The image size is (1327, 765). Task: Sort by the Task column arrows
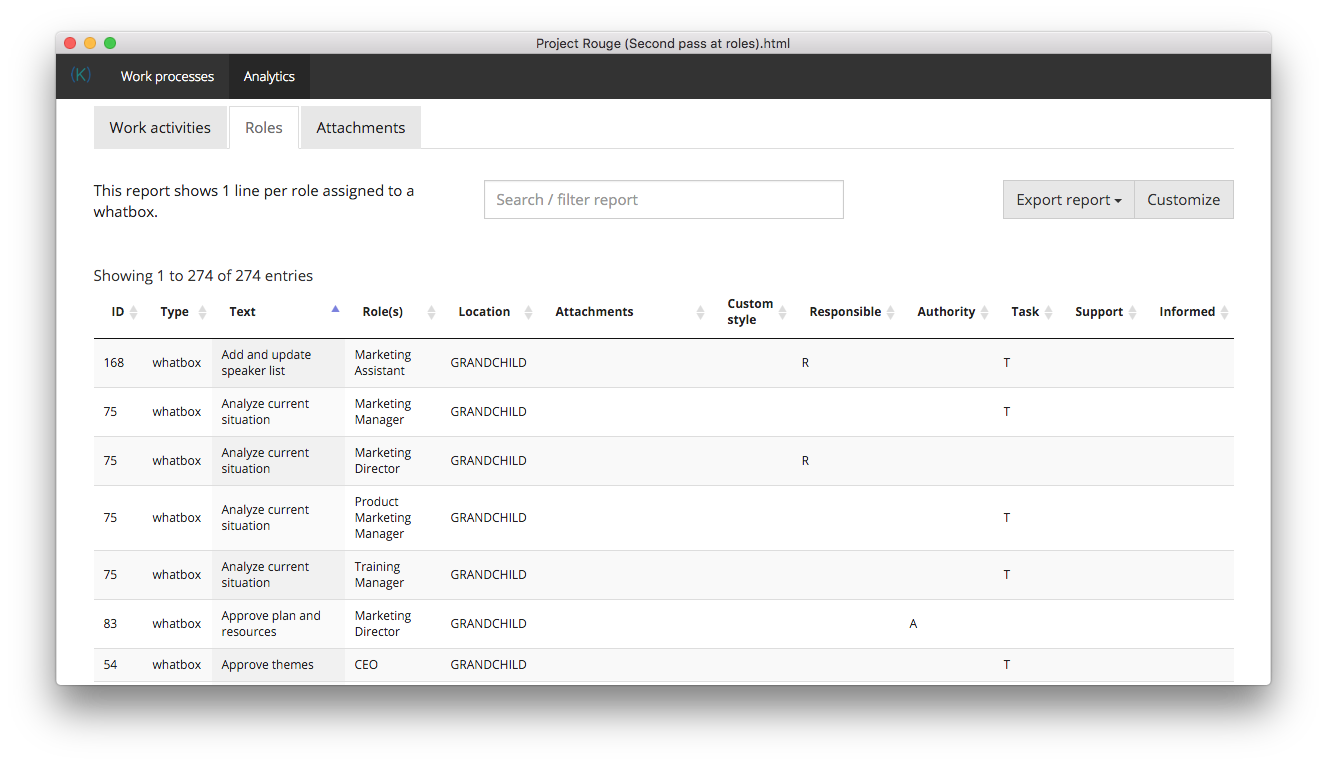tap(1048, 312)
